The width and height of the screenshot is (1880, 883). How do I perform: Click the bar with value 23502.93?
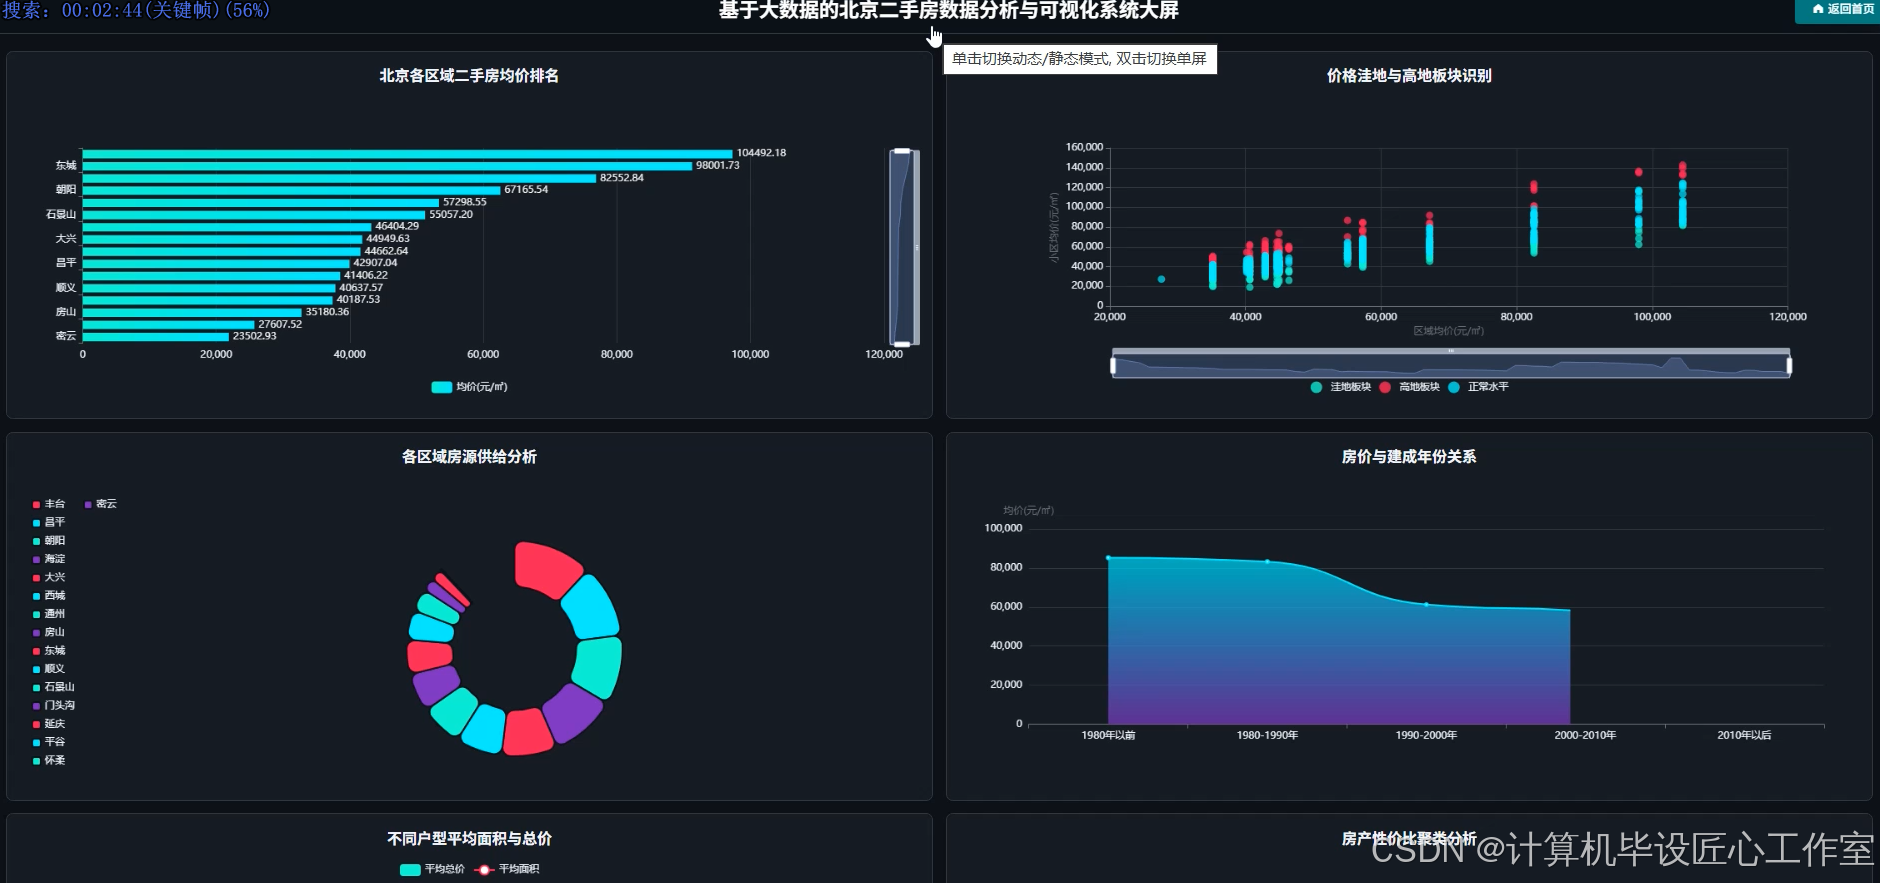click(x=155, y=337)
